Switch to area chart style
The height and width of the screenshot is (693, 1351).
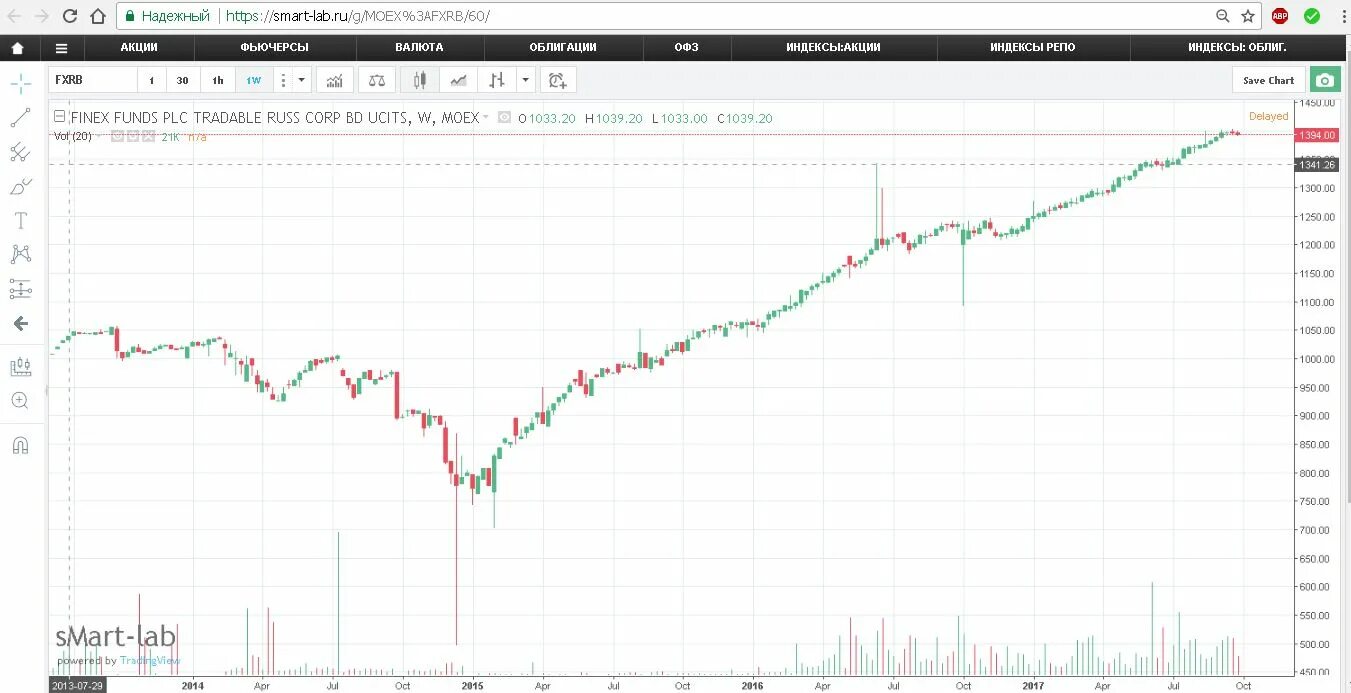pos(458,80)
